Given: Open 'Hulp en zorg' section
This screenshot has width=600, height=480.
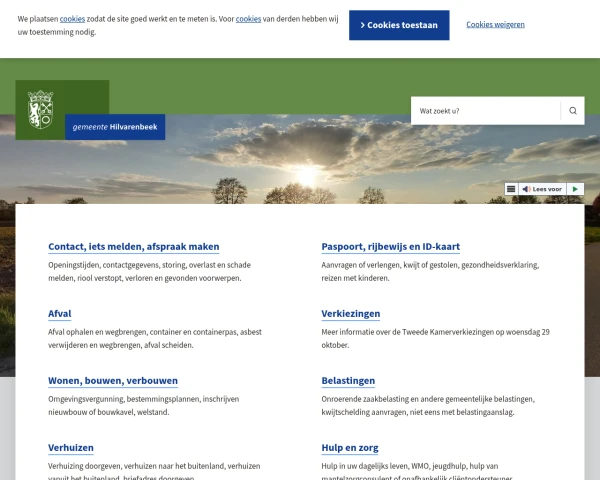Looking at the screenshot, I should coord(350,447).
